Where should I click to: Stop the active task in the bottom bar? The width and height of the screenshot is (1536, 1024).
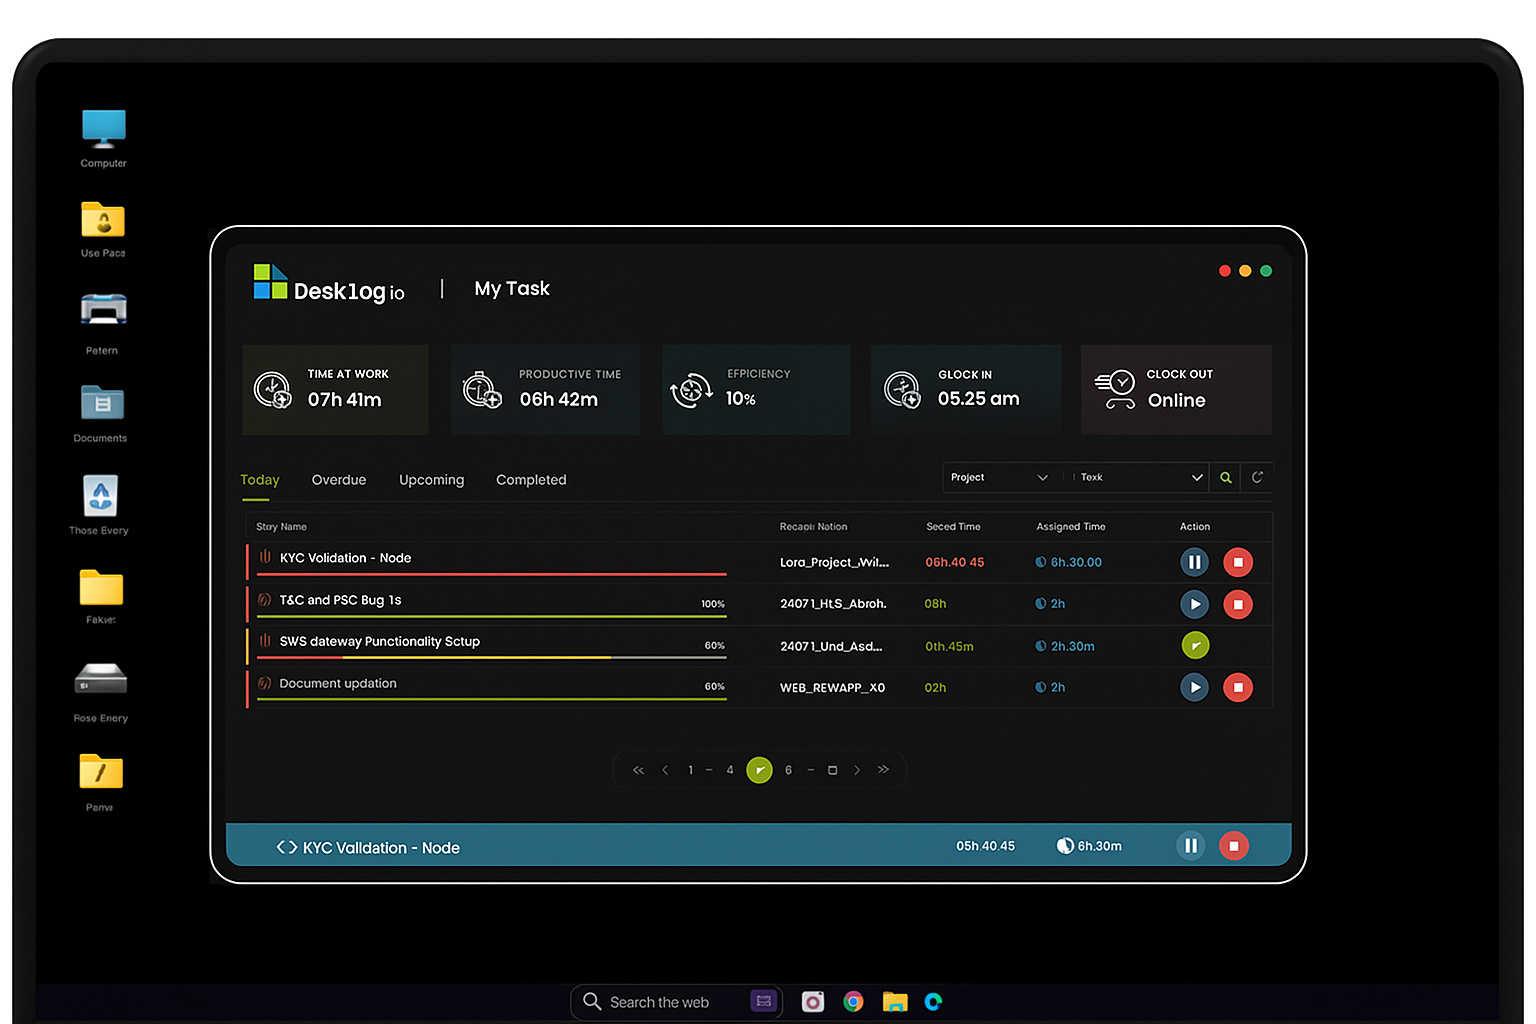tap(1233, 846)
